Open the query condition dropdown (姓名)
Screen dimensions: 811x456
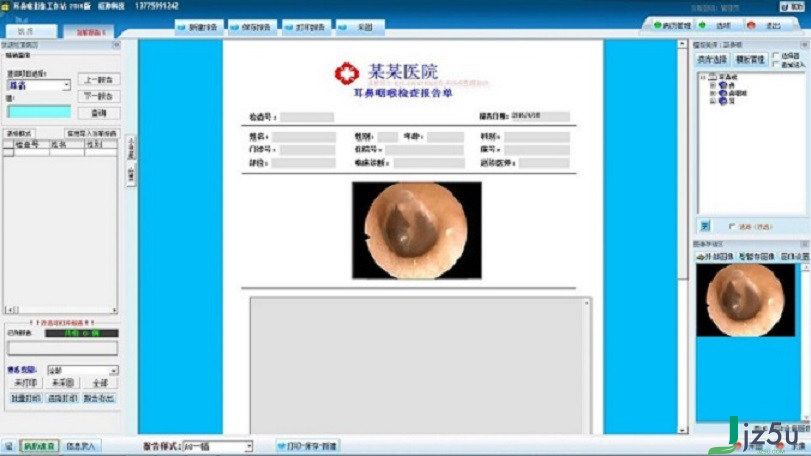point(39,85)
